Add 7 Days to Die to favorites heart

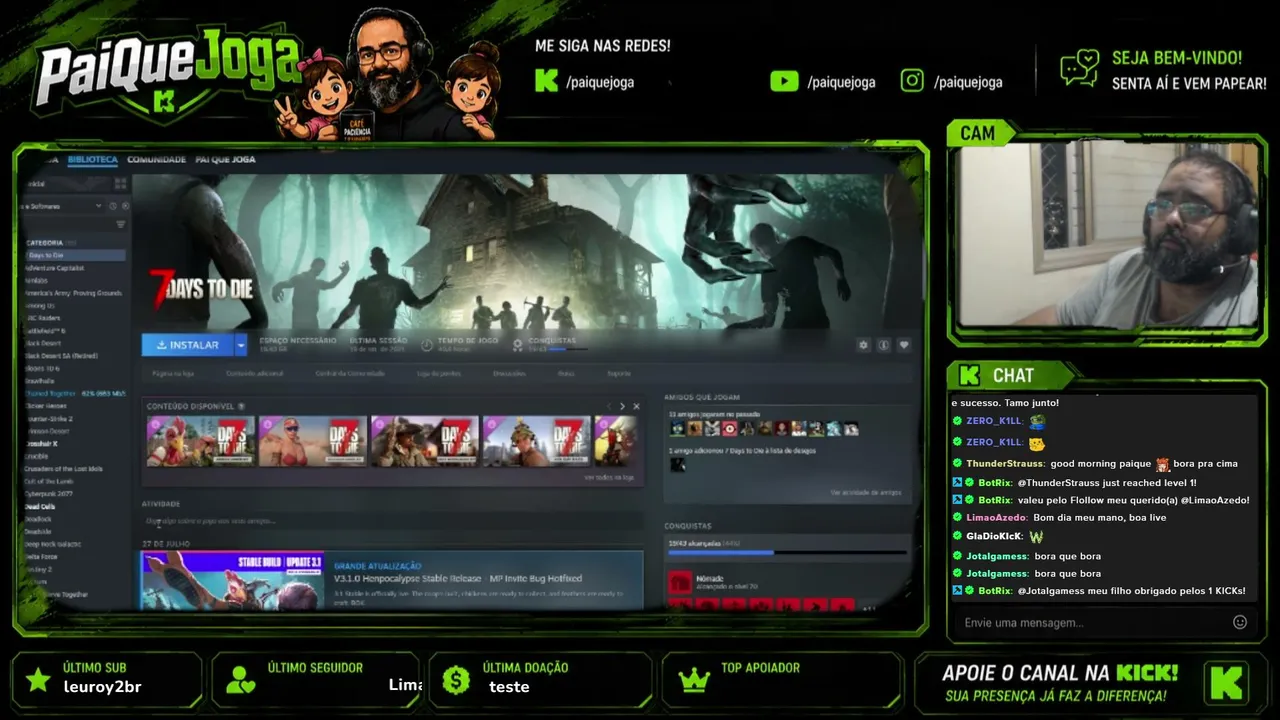pos(904,345)
